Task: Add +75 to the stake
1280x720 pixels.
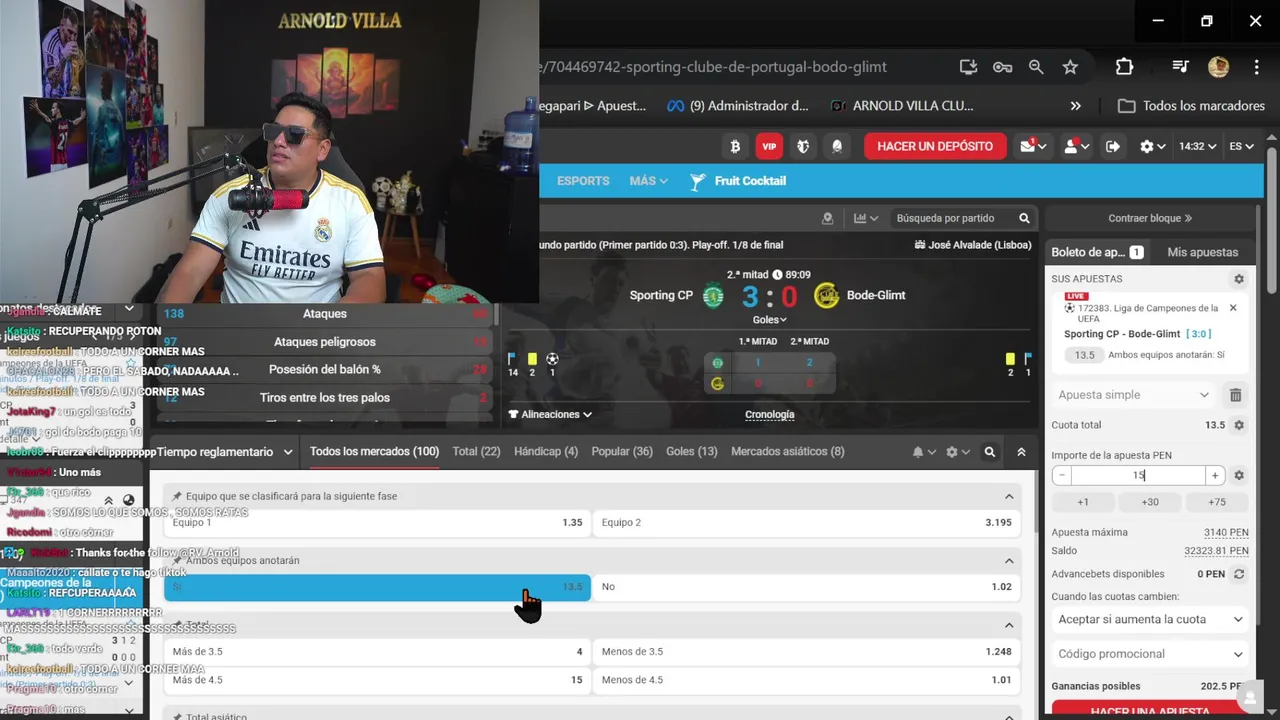Action: click(x=1217, y=502)
